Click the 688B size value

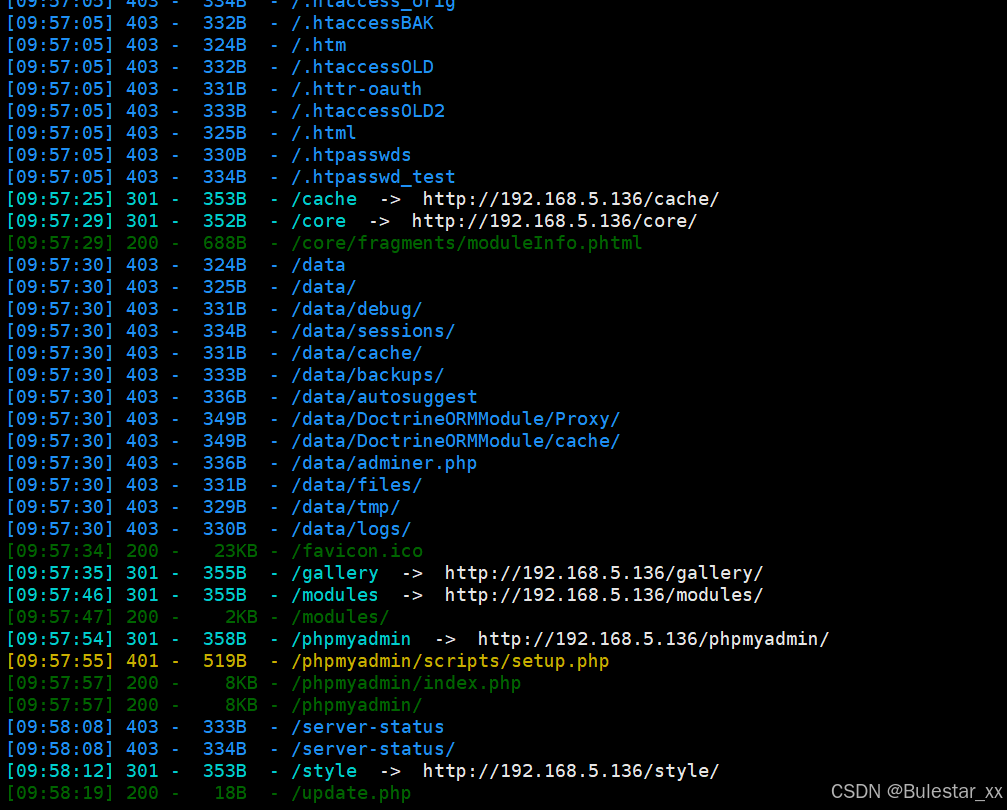pos(225,243)
